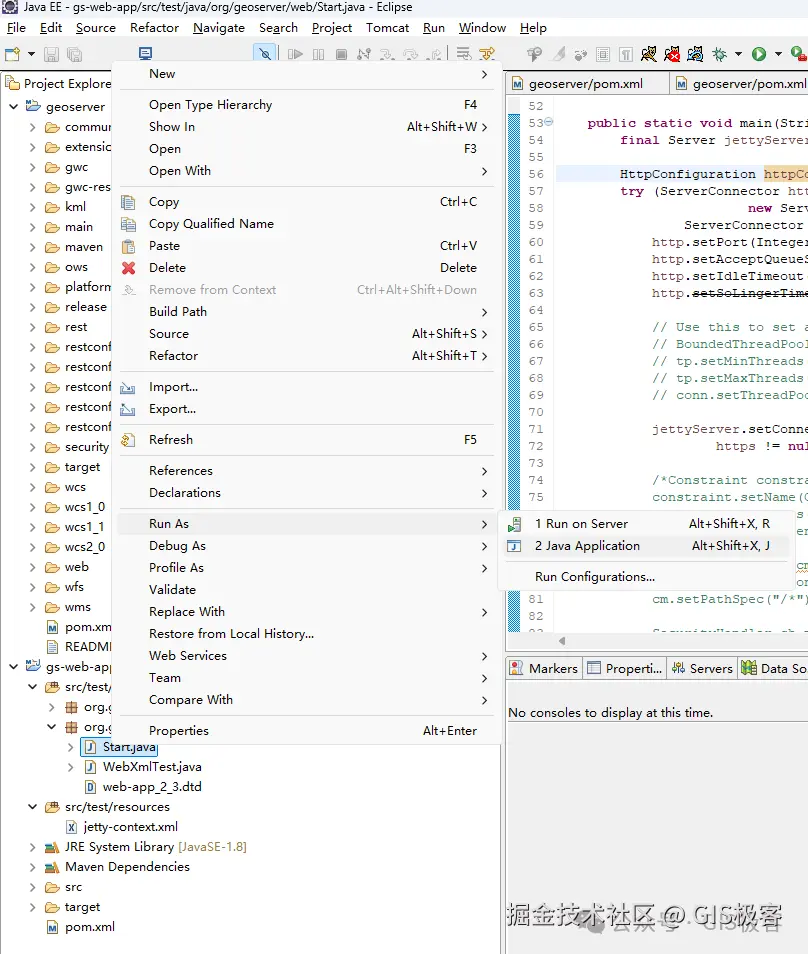Click Copy in the context menu

pos(307,202)
